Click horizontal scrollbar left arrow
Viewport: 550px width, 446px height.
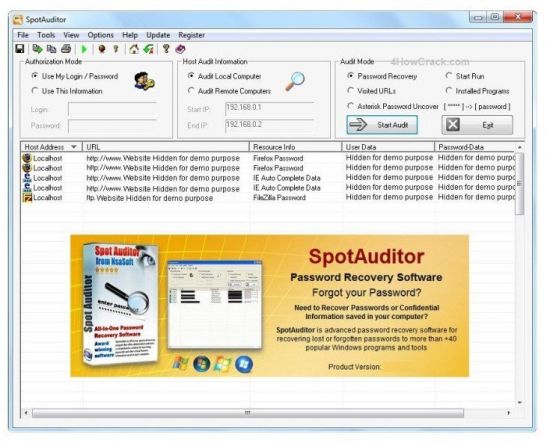coord(26,413)
